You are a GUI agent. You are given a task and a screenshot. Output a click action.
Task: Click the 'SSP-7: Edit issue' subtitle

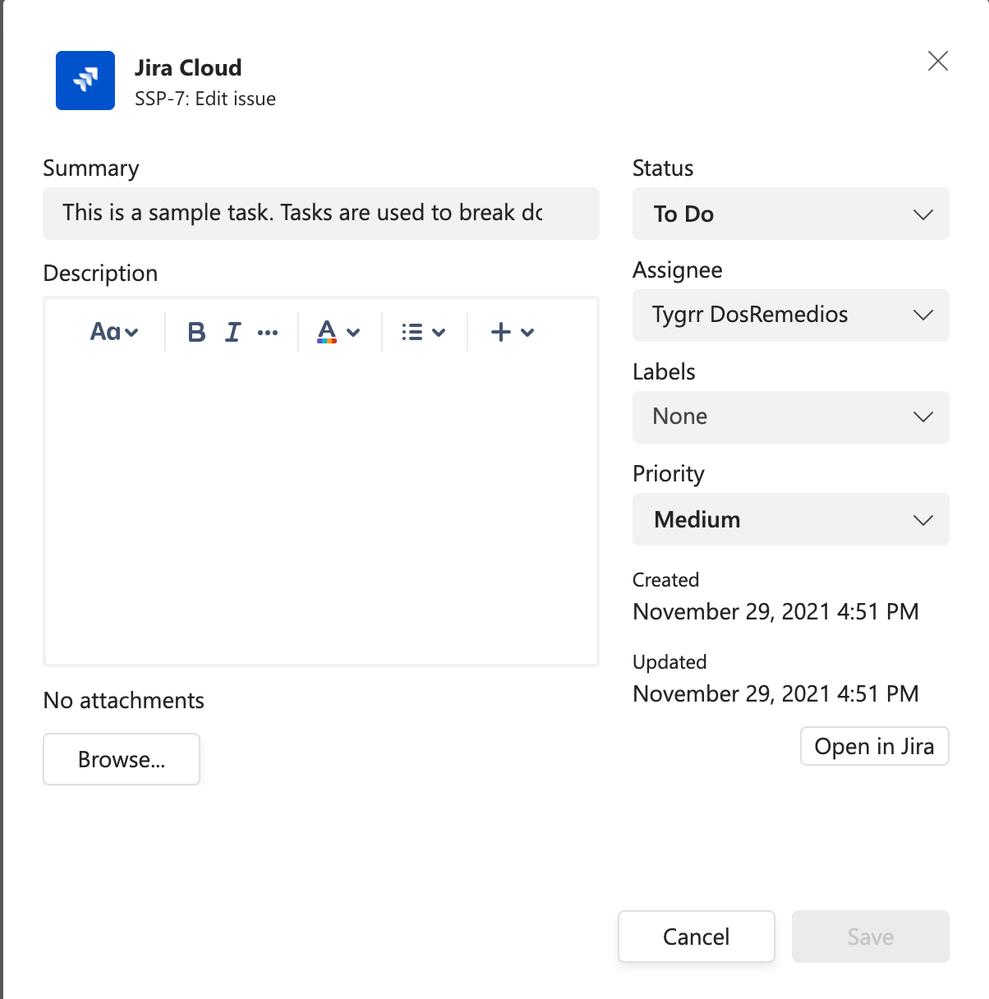point(205,99)
